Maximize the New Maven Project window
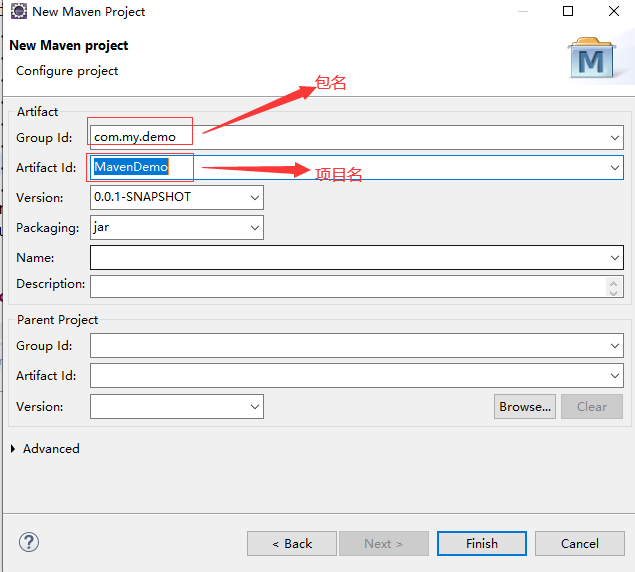 [x=568, y=11]
